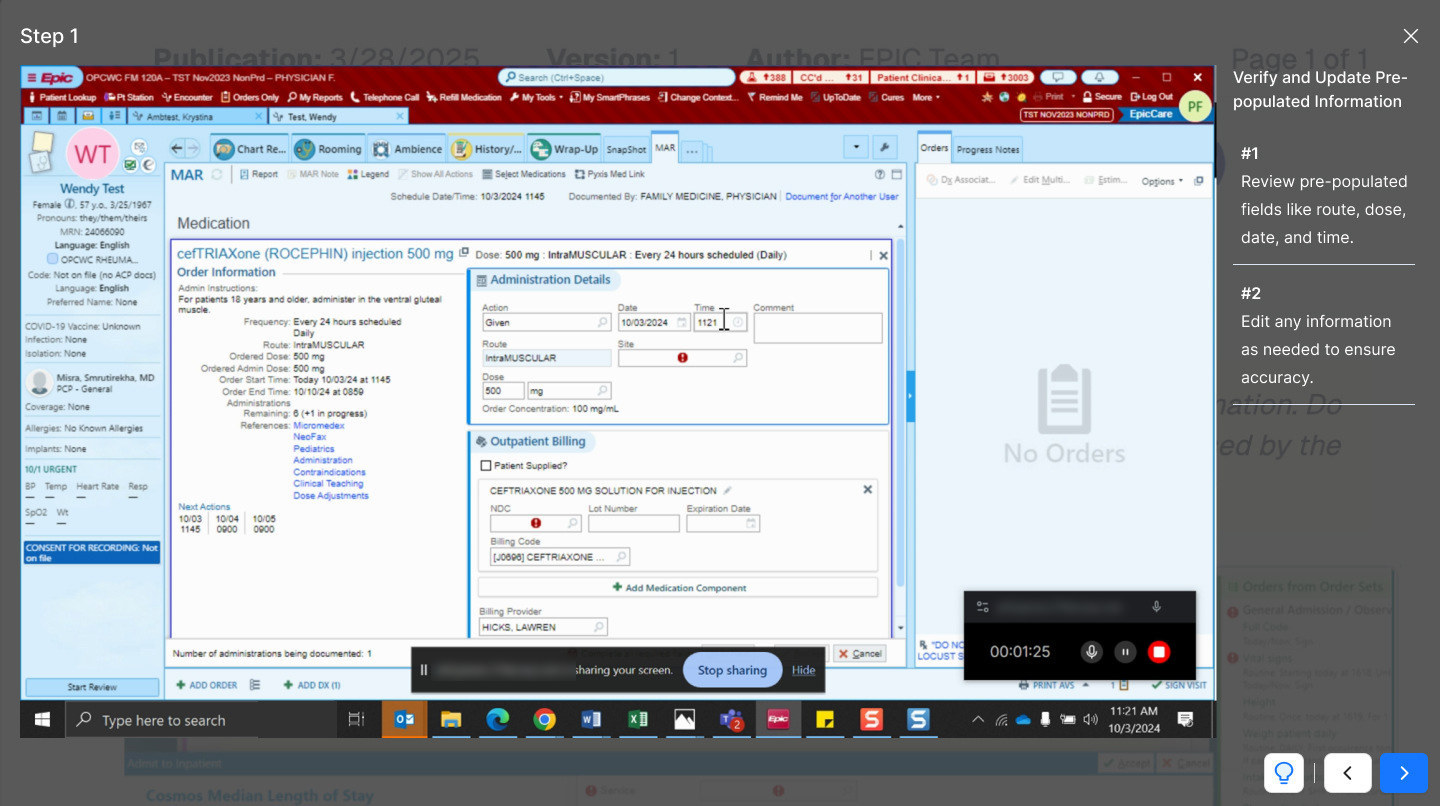Image resolution: width=1440 pixels, height=806 pixels.
Task: Pause the screen recording
Action: pos(1125,652)
